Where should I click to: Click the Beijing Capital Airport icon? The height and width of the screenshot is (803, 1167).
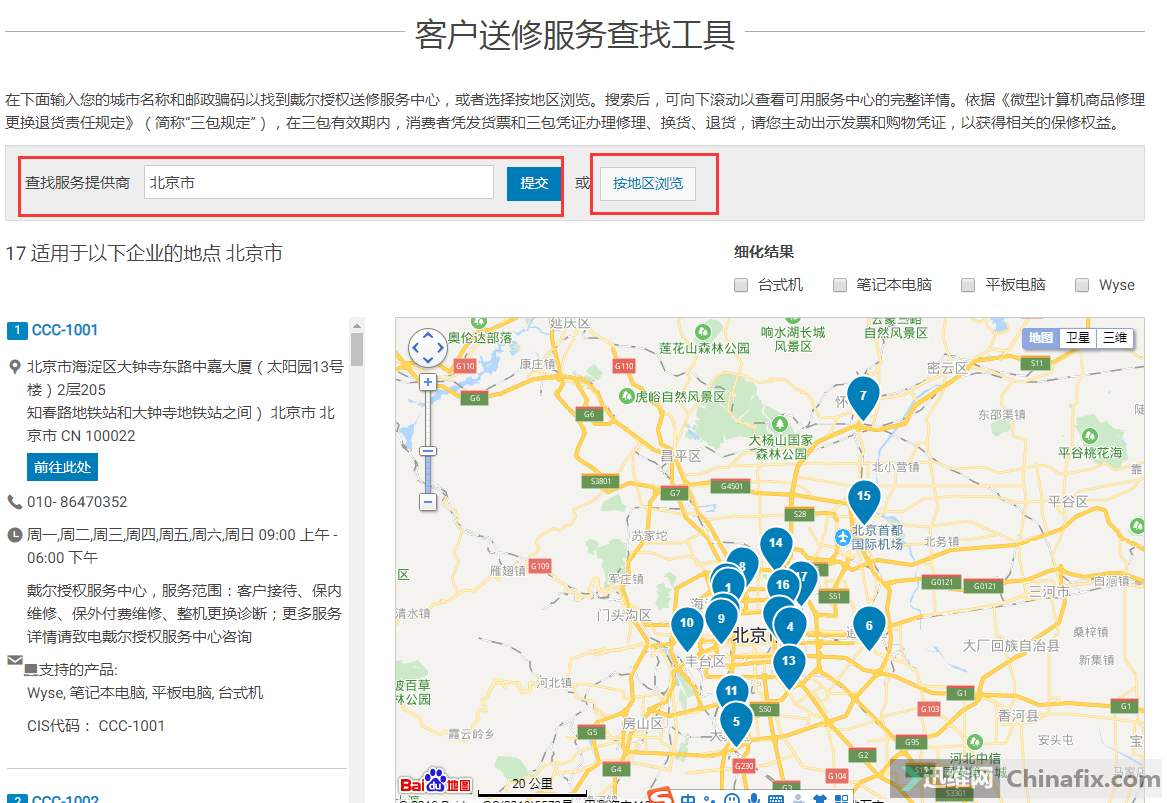coord(843,537)
